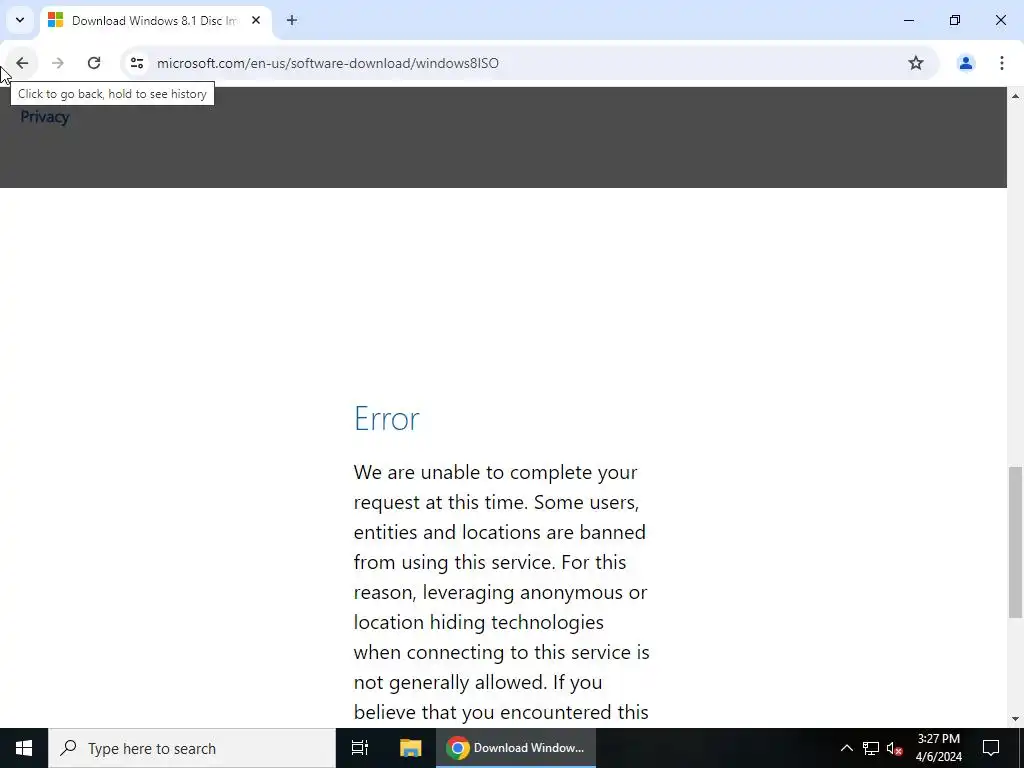This screenshot has width=1024, height=768.
Task: Open File Explorer from taskbar
Action: tap(410, 748)
